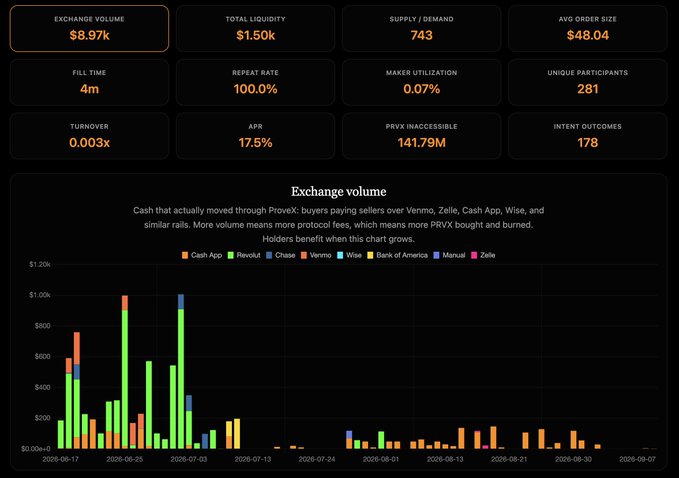The height and width of the screenshot is (478, 679).
Task: Click the $48.04 value
Action: (588, 35)
